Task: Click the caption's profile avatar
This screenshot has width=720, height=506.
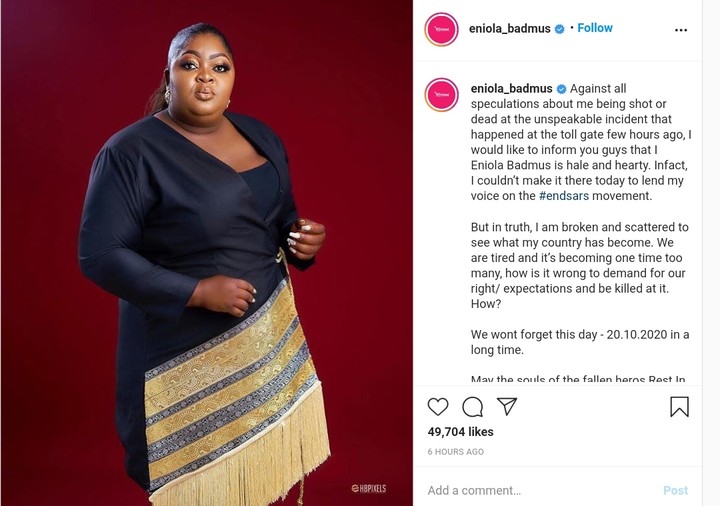Action: pyautogui.click(x=441, y=95)
